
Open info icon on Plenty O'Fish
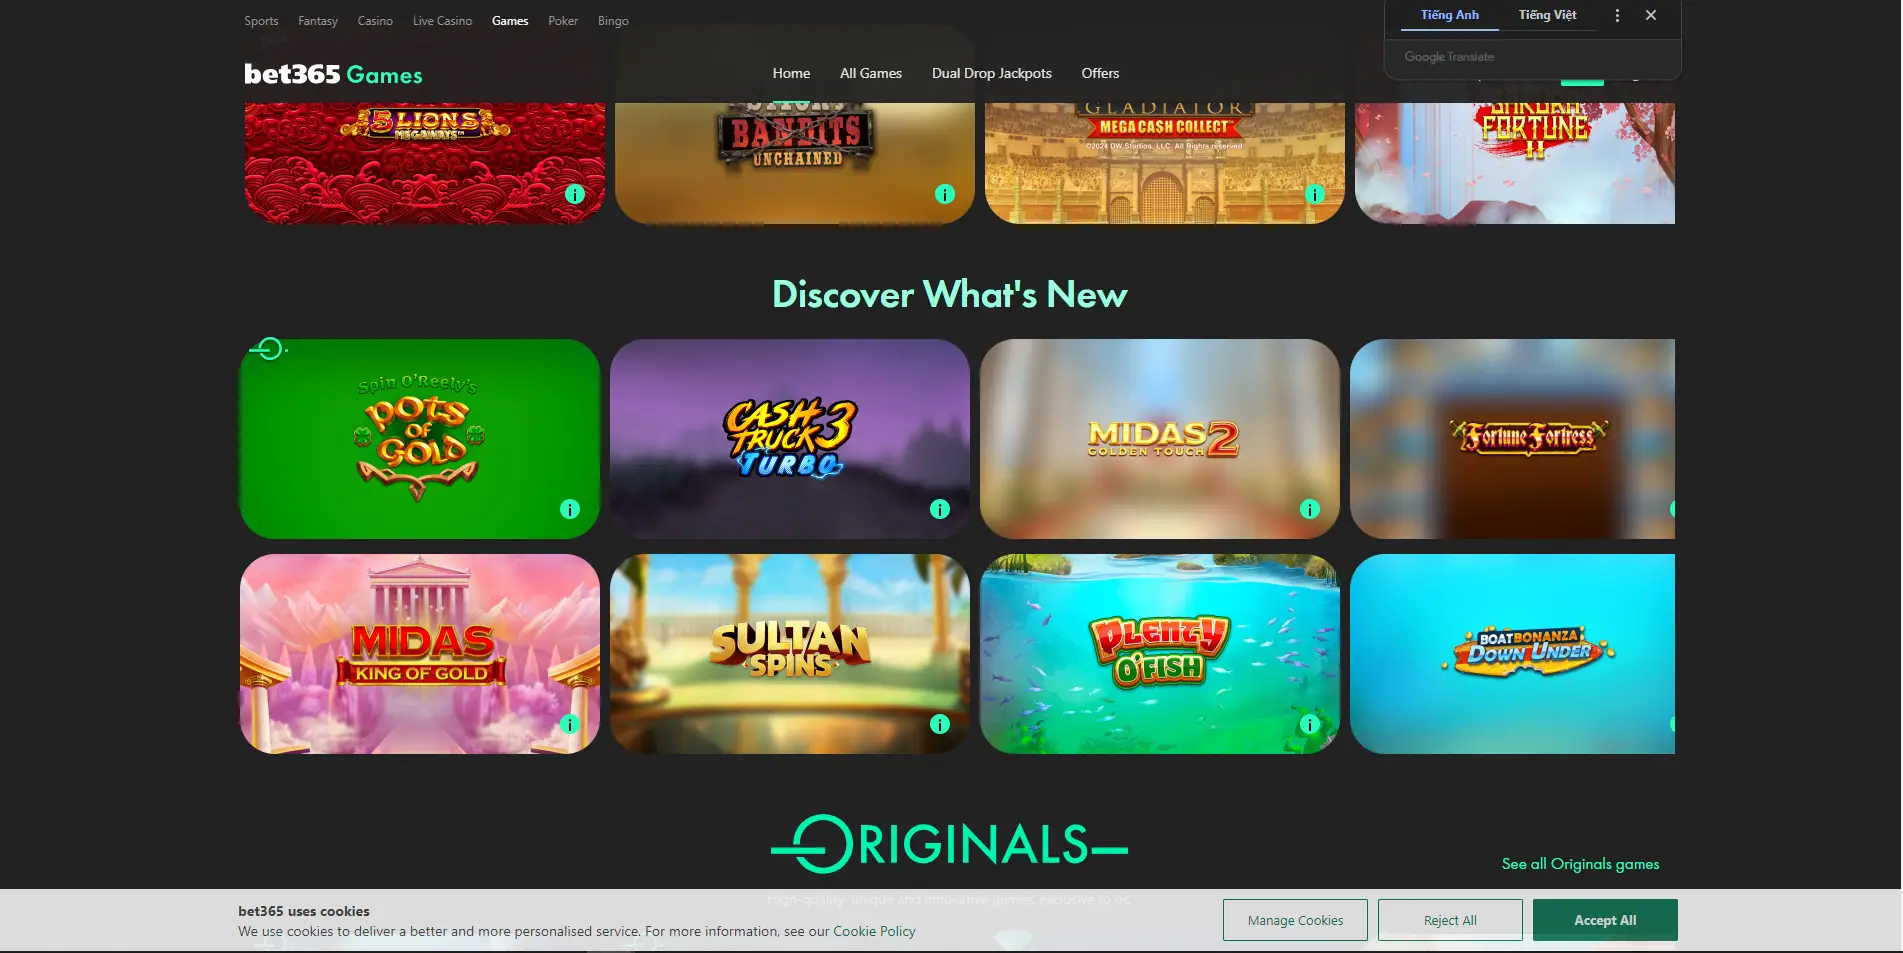pyautogui.click(x=1310, y=724)
